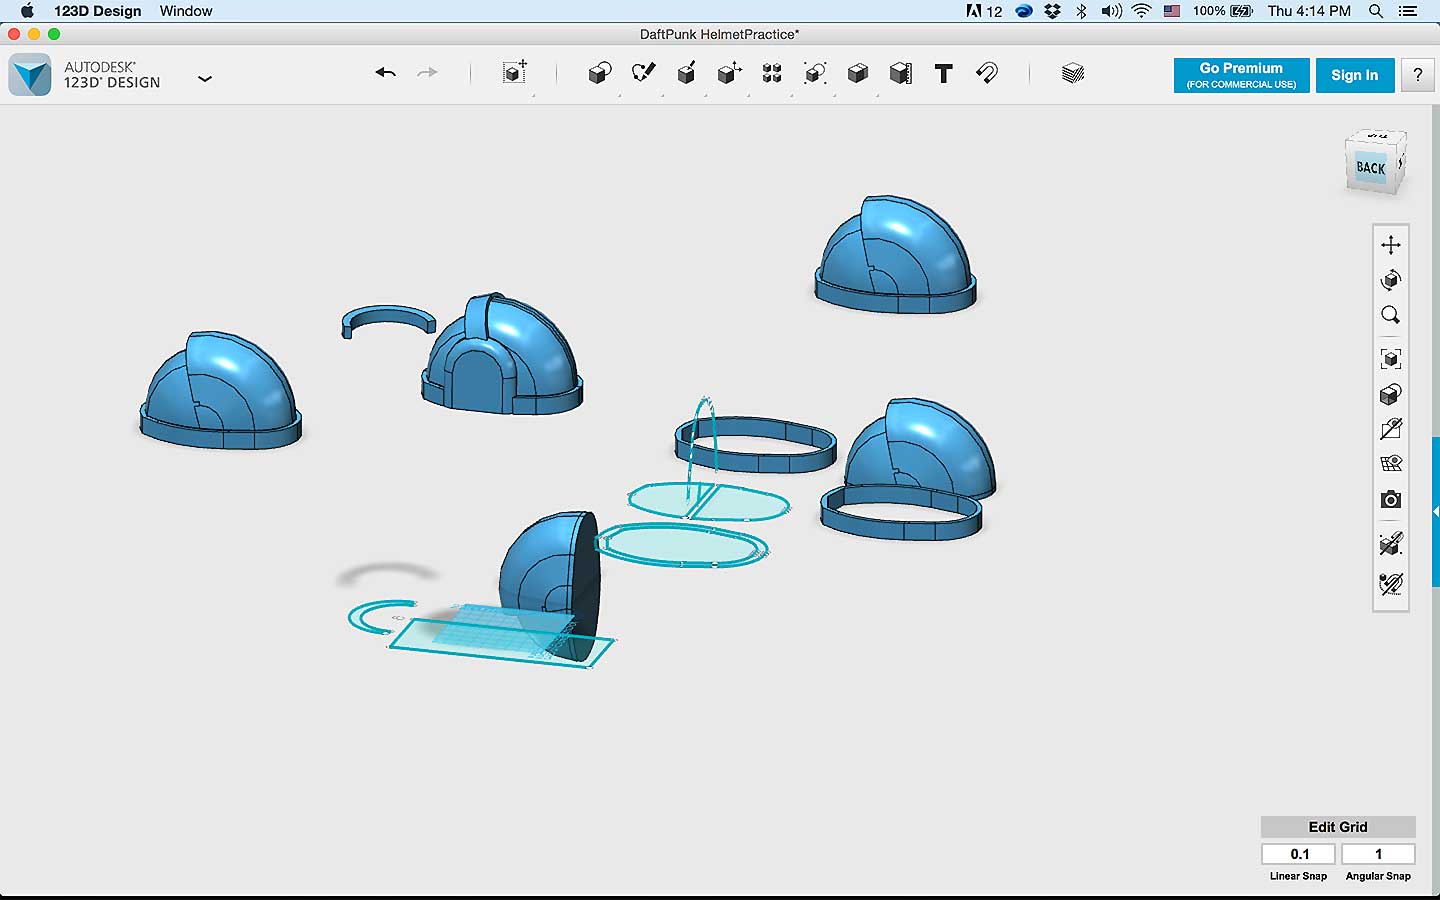The width and height of the screenshot is (1440, 900).
Task: Open the Modify tool
Action: pos(729,73)
